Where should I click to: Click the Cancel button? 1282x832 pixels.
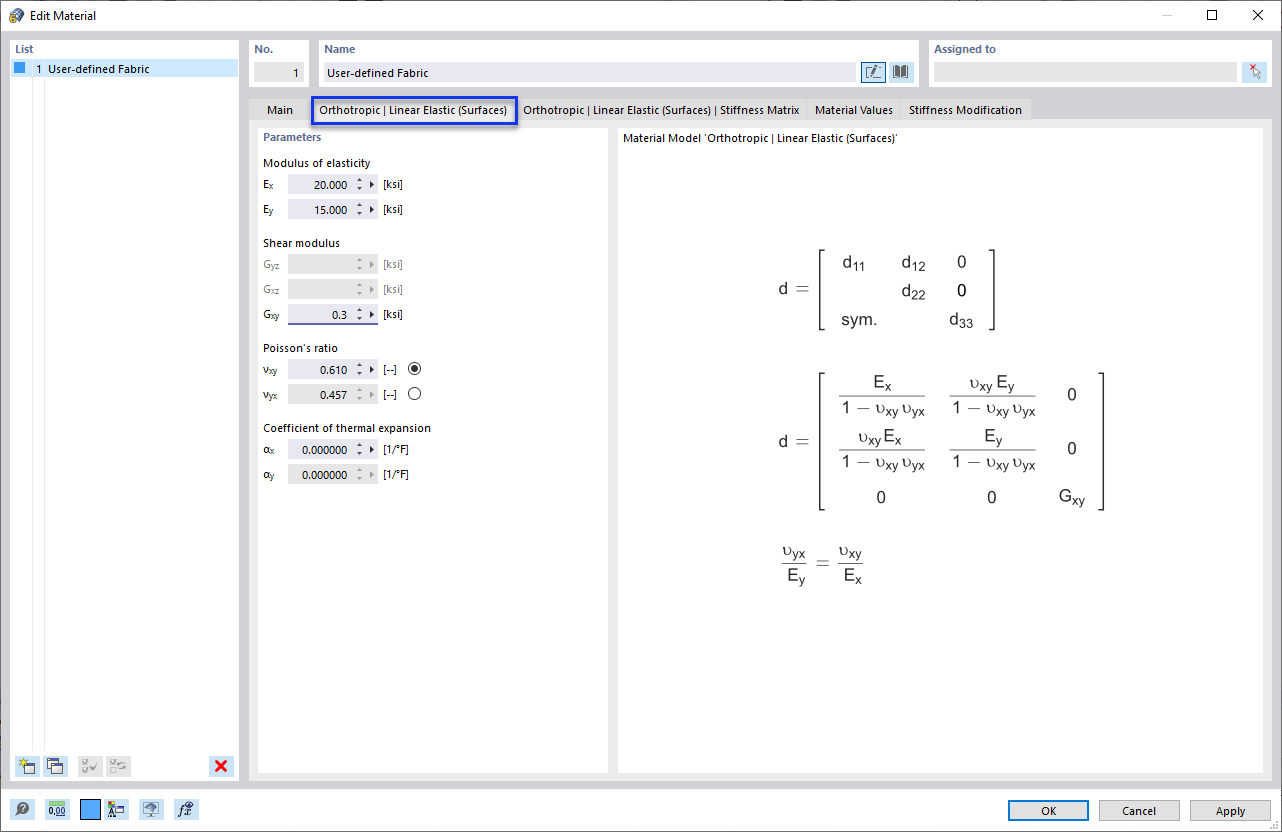(x=1139, y=811)
